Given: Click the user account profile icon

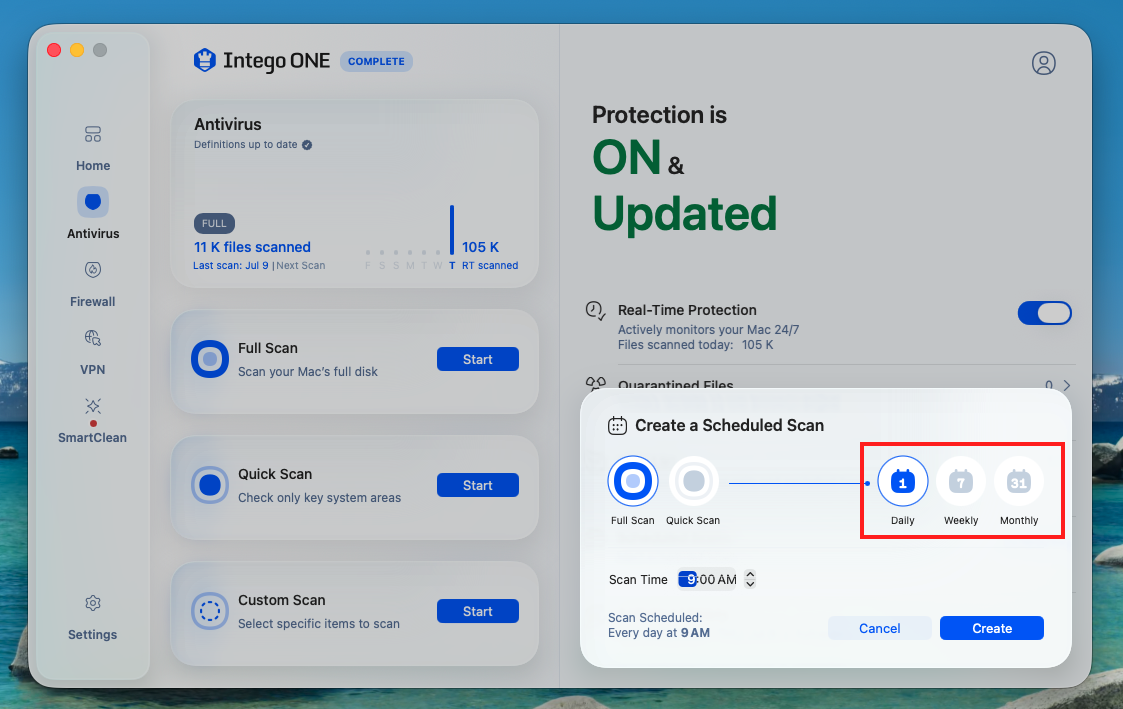Looking at the screenshot, I should (1044, 63).
